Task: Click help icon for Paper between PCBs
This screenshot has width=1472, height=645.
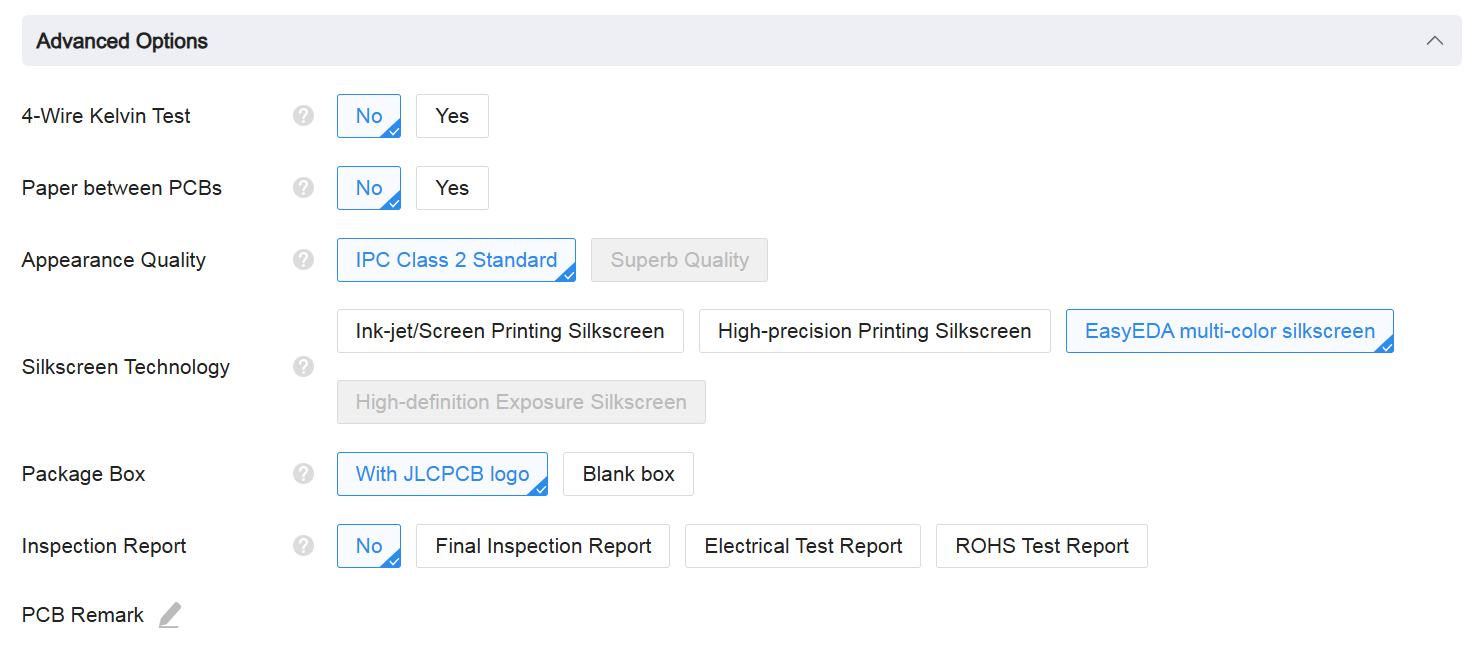Action: [x=304, y=188]
